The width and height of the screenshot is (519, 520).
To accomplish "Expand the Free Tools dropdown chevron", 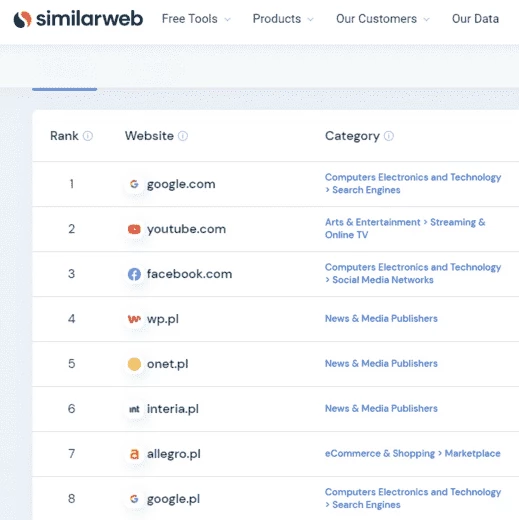I will (228, 19).
